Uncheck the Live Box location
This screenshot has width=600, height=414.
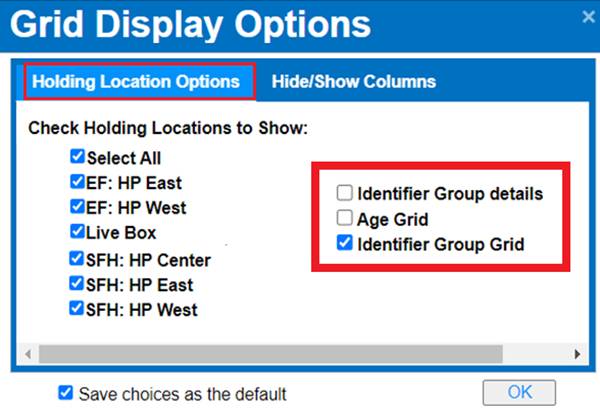pos(77,231)
